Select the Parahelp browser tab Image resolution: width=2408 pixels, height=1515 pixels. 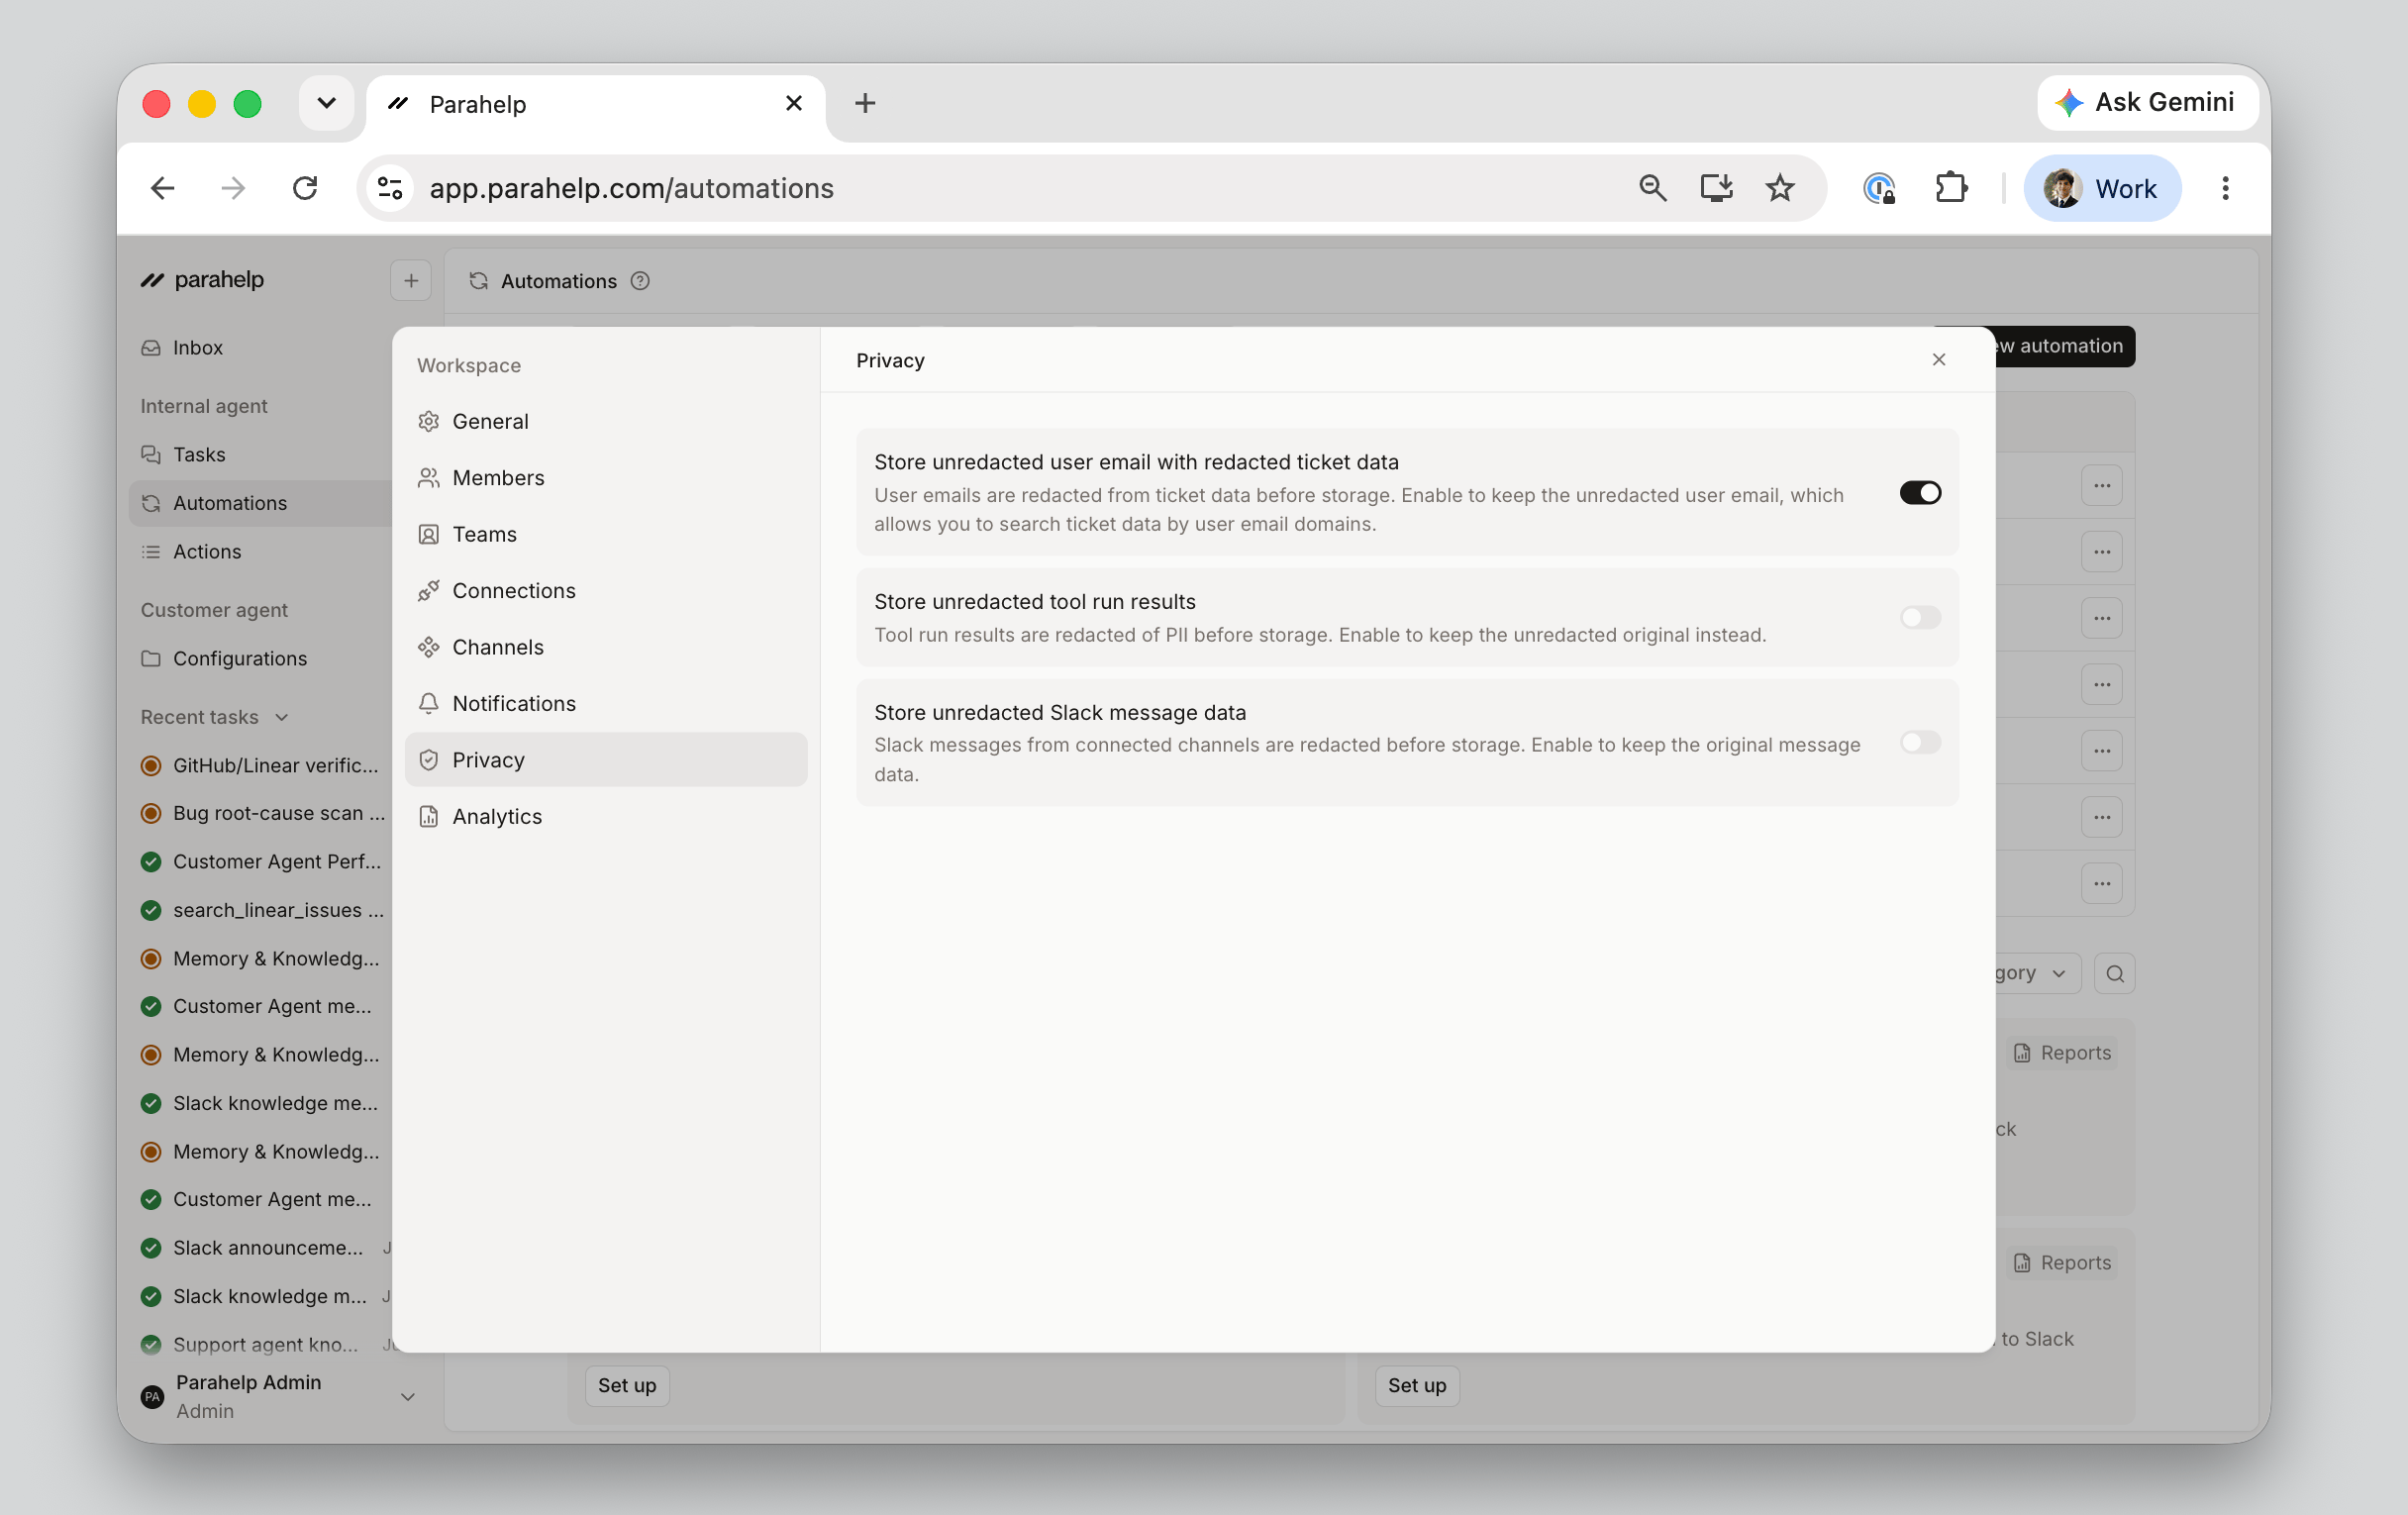(596, 104)
